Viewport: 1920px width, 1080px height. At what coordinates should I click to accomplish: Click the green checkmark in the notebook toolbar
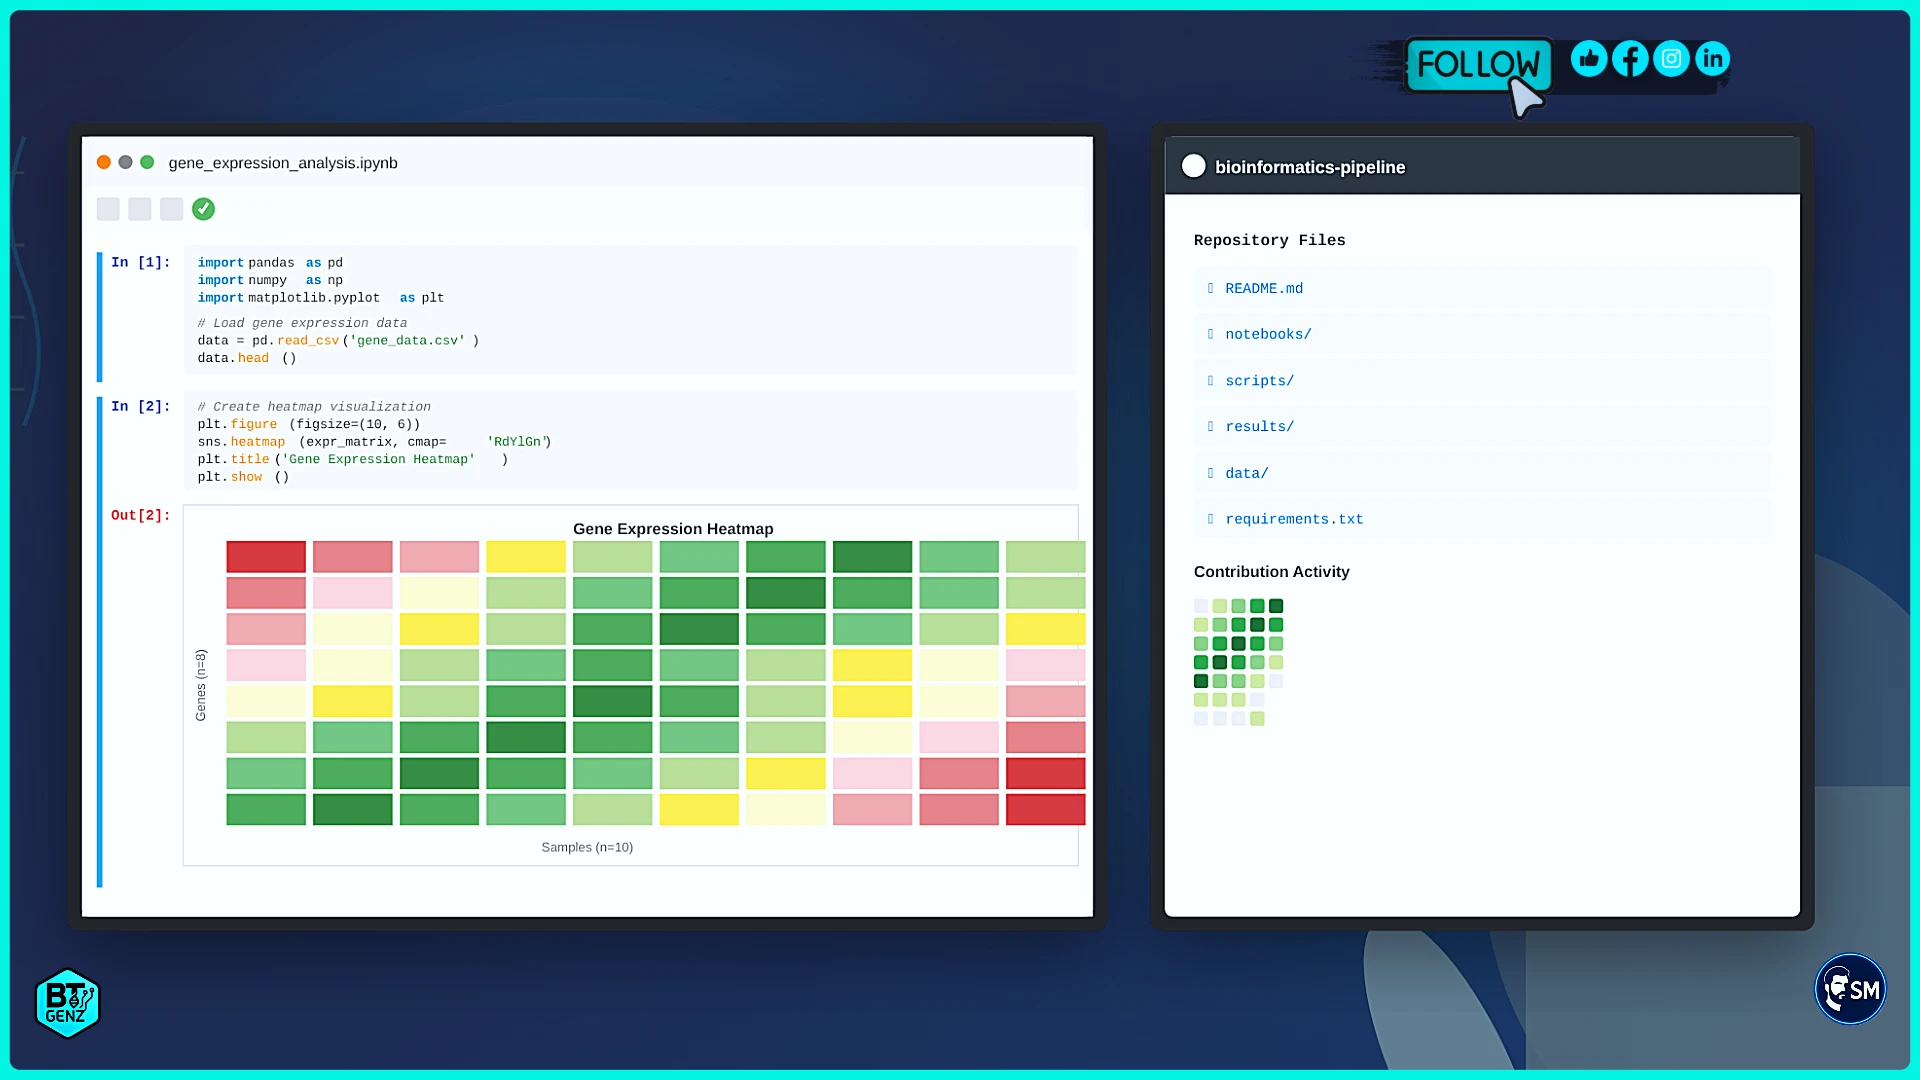tap(204, 209)
